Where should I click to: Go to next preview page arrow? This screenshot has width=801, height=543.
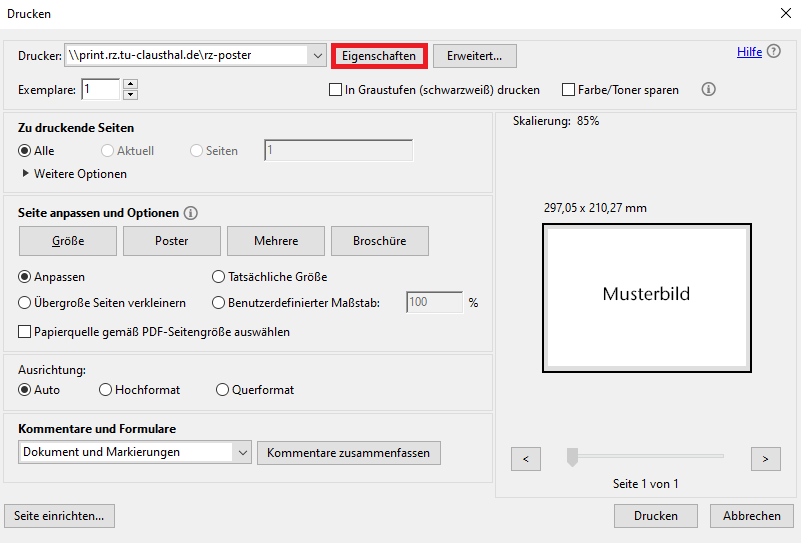765,458
